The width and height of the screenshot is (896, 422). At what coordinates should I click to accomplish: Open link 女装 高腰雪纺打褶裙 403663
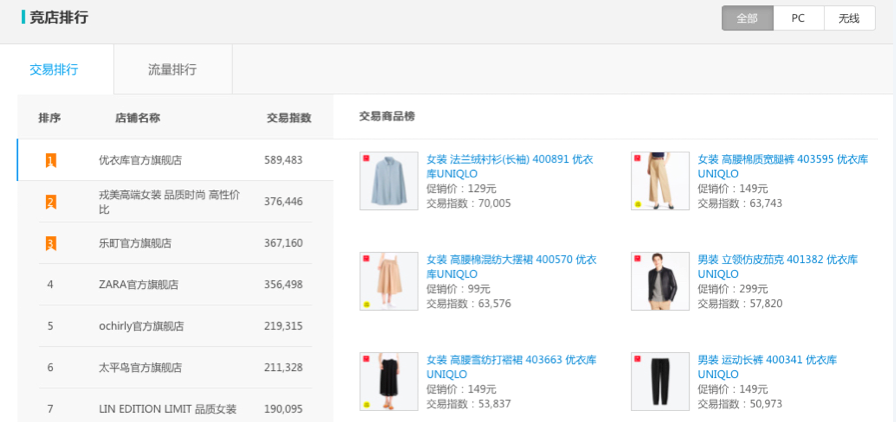tap(511, 367)
